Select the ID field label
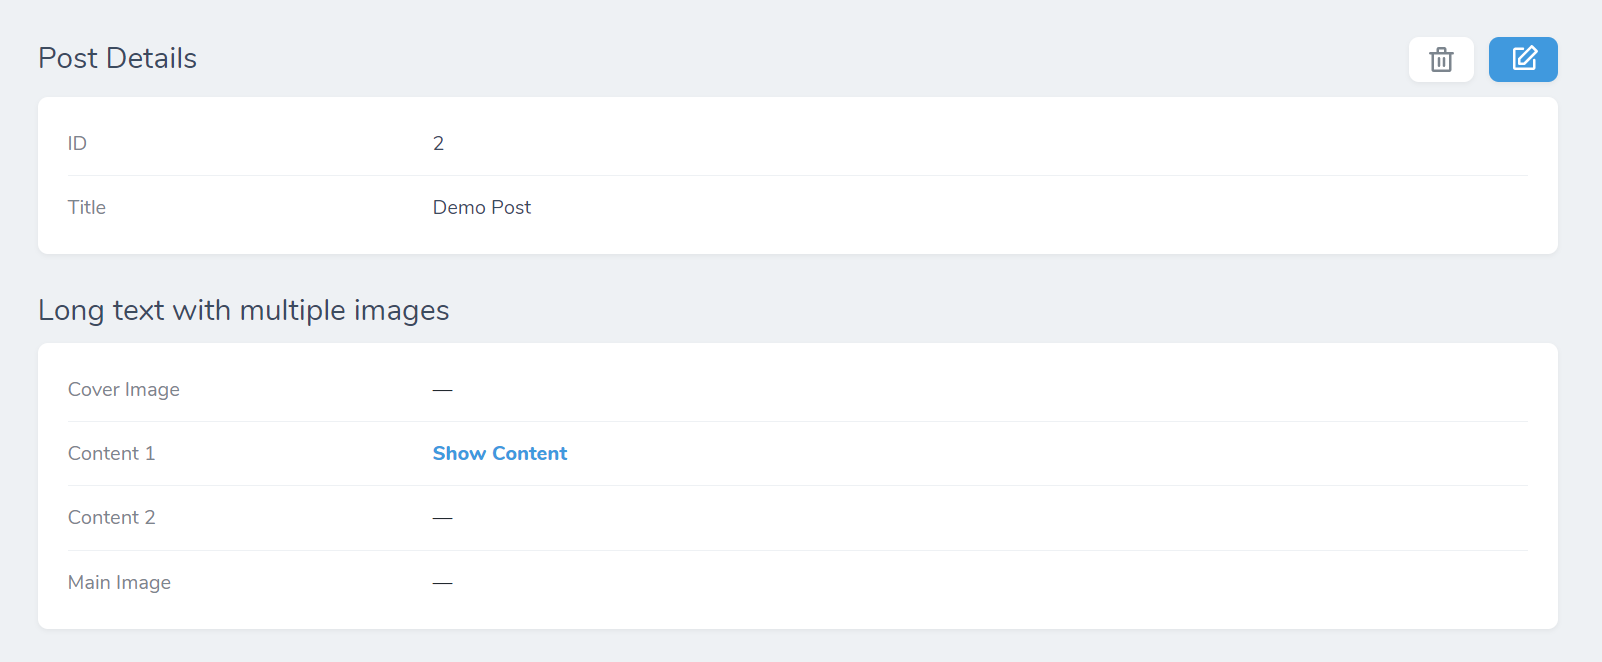The width and height of the screenshot is (1602, 662). 77,143
